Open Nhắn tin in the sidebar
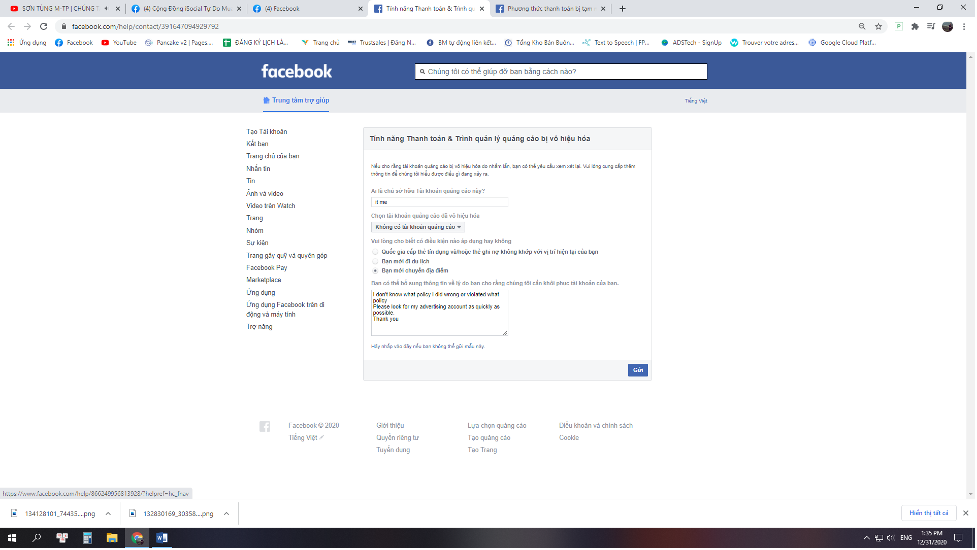 tap(258, 169)
